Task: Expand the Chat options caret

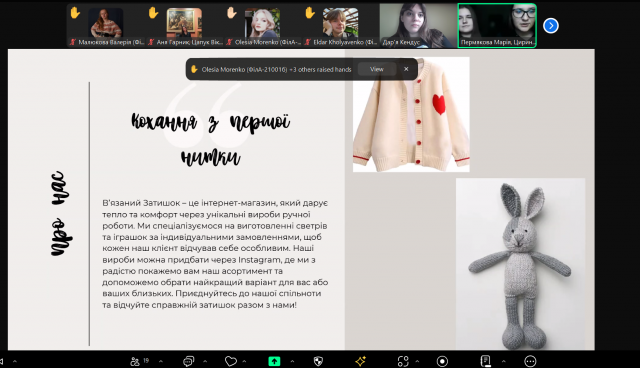Action: tap(205, 361)
